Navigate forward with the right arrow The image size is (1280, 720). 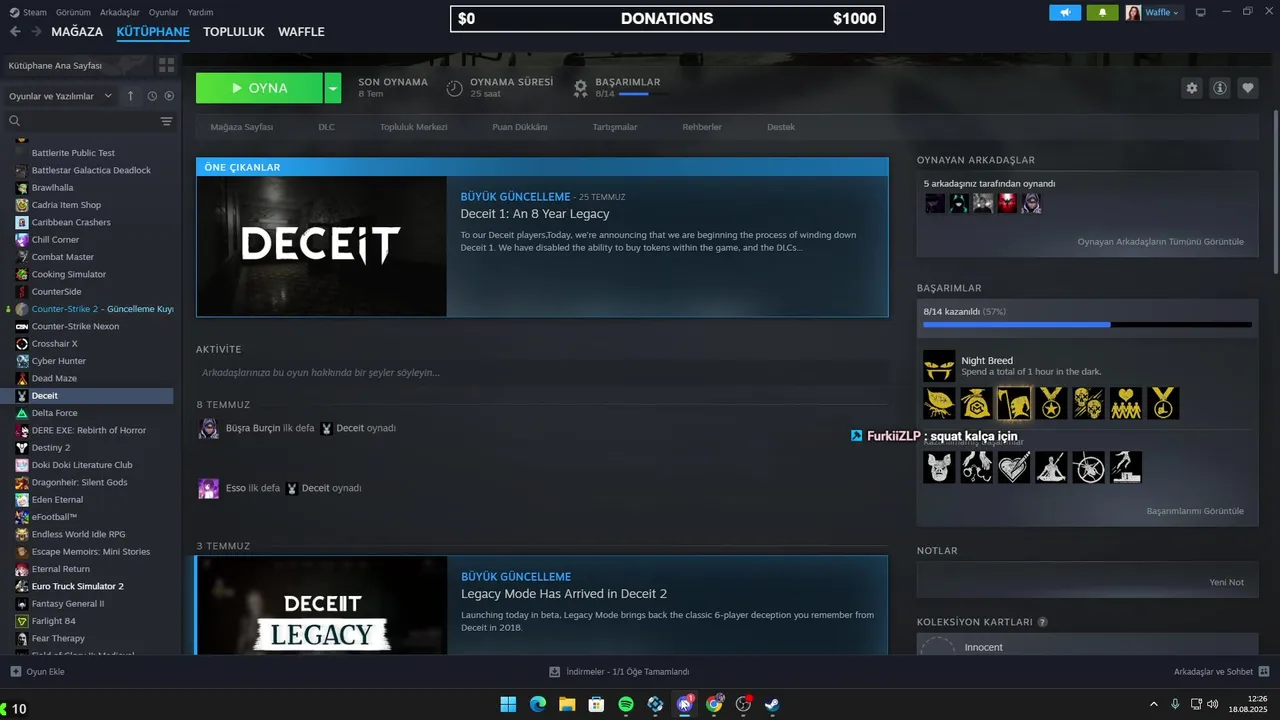coord(36,32)
